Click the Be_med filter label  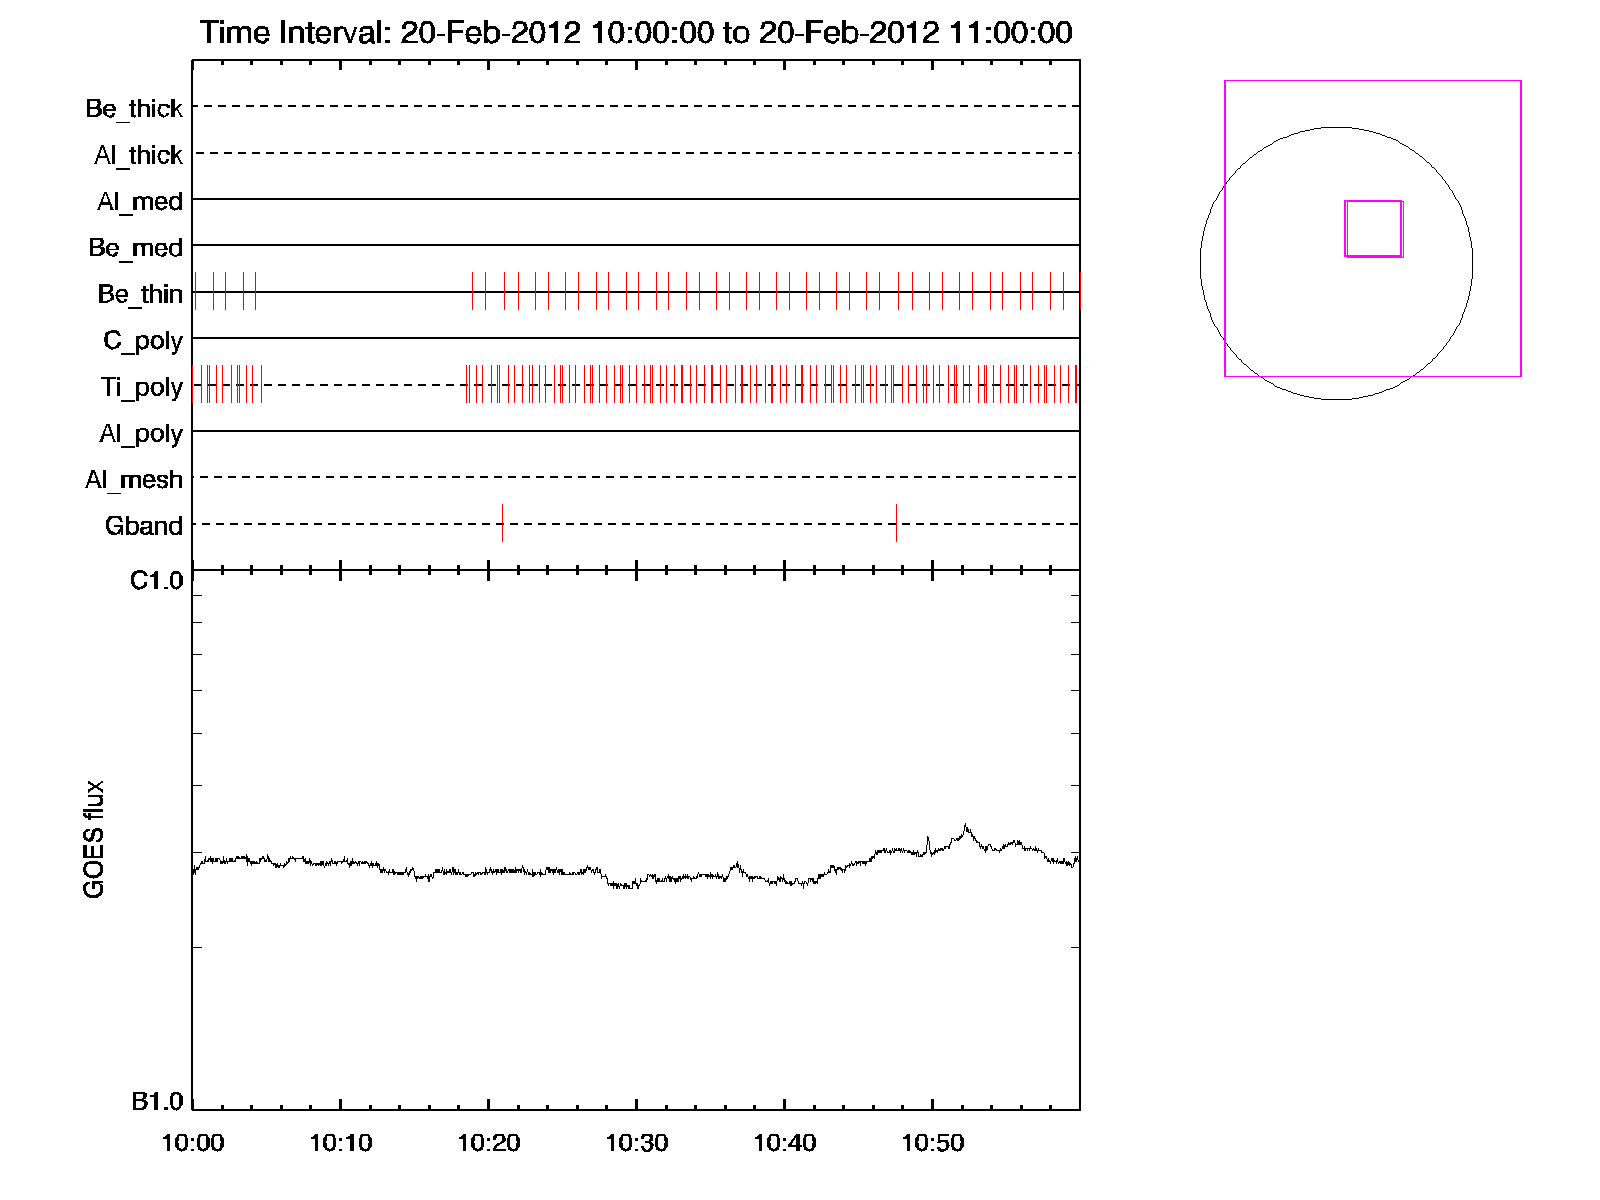tap(135, 248)
